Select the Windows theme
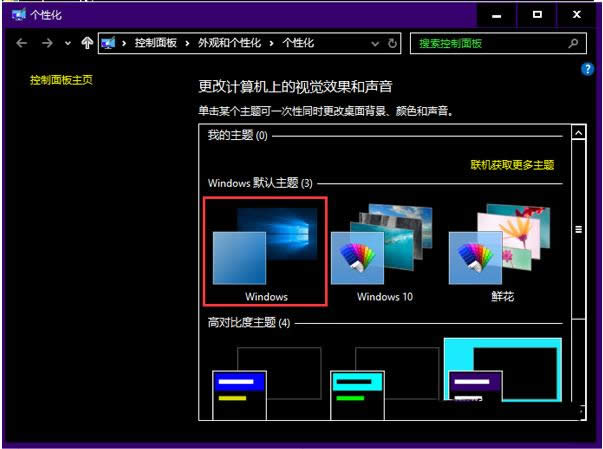Screen dimensions: 603x449 265,251
